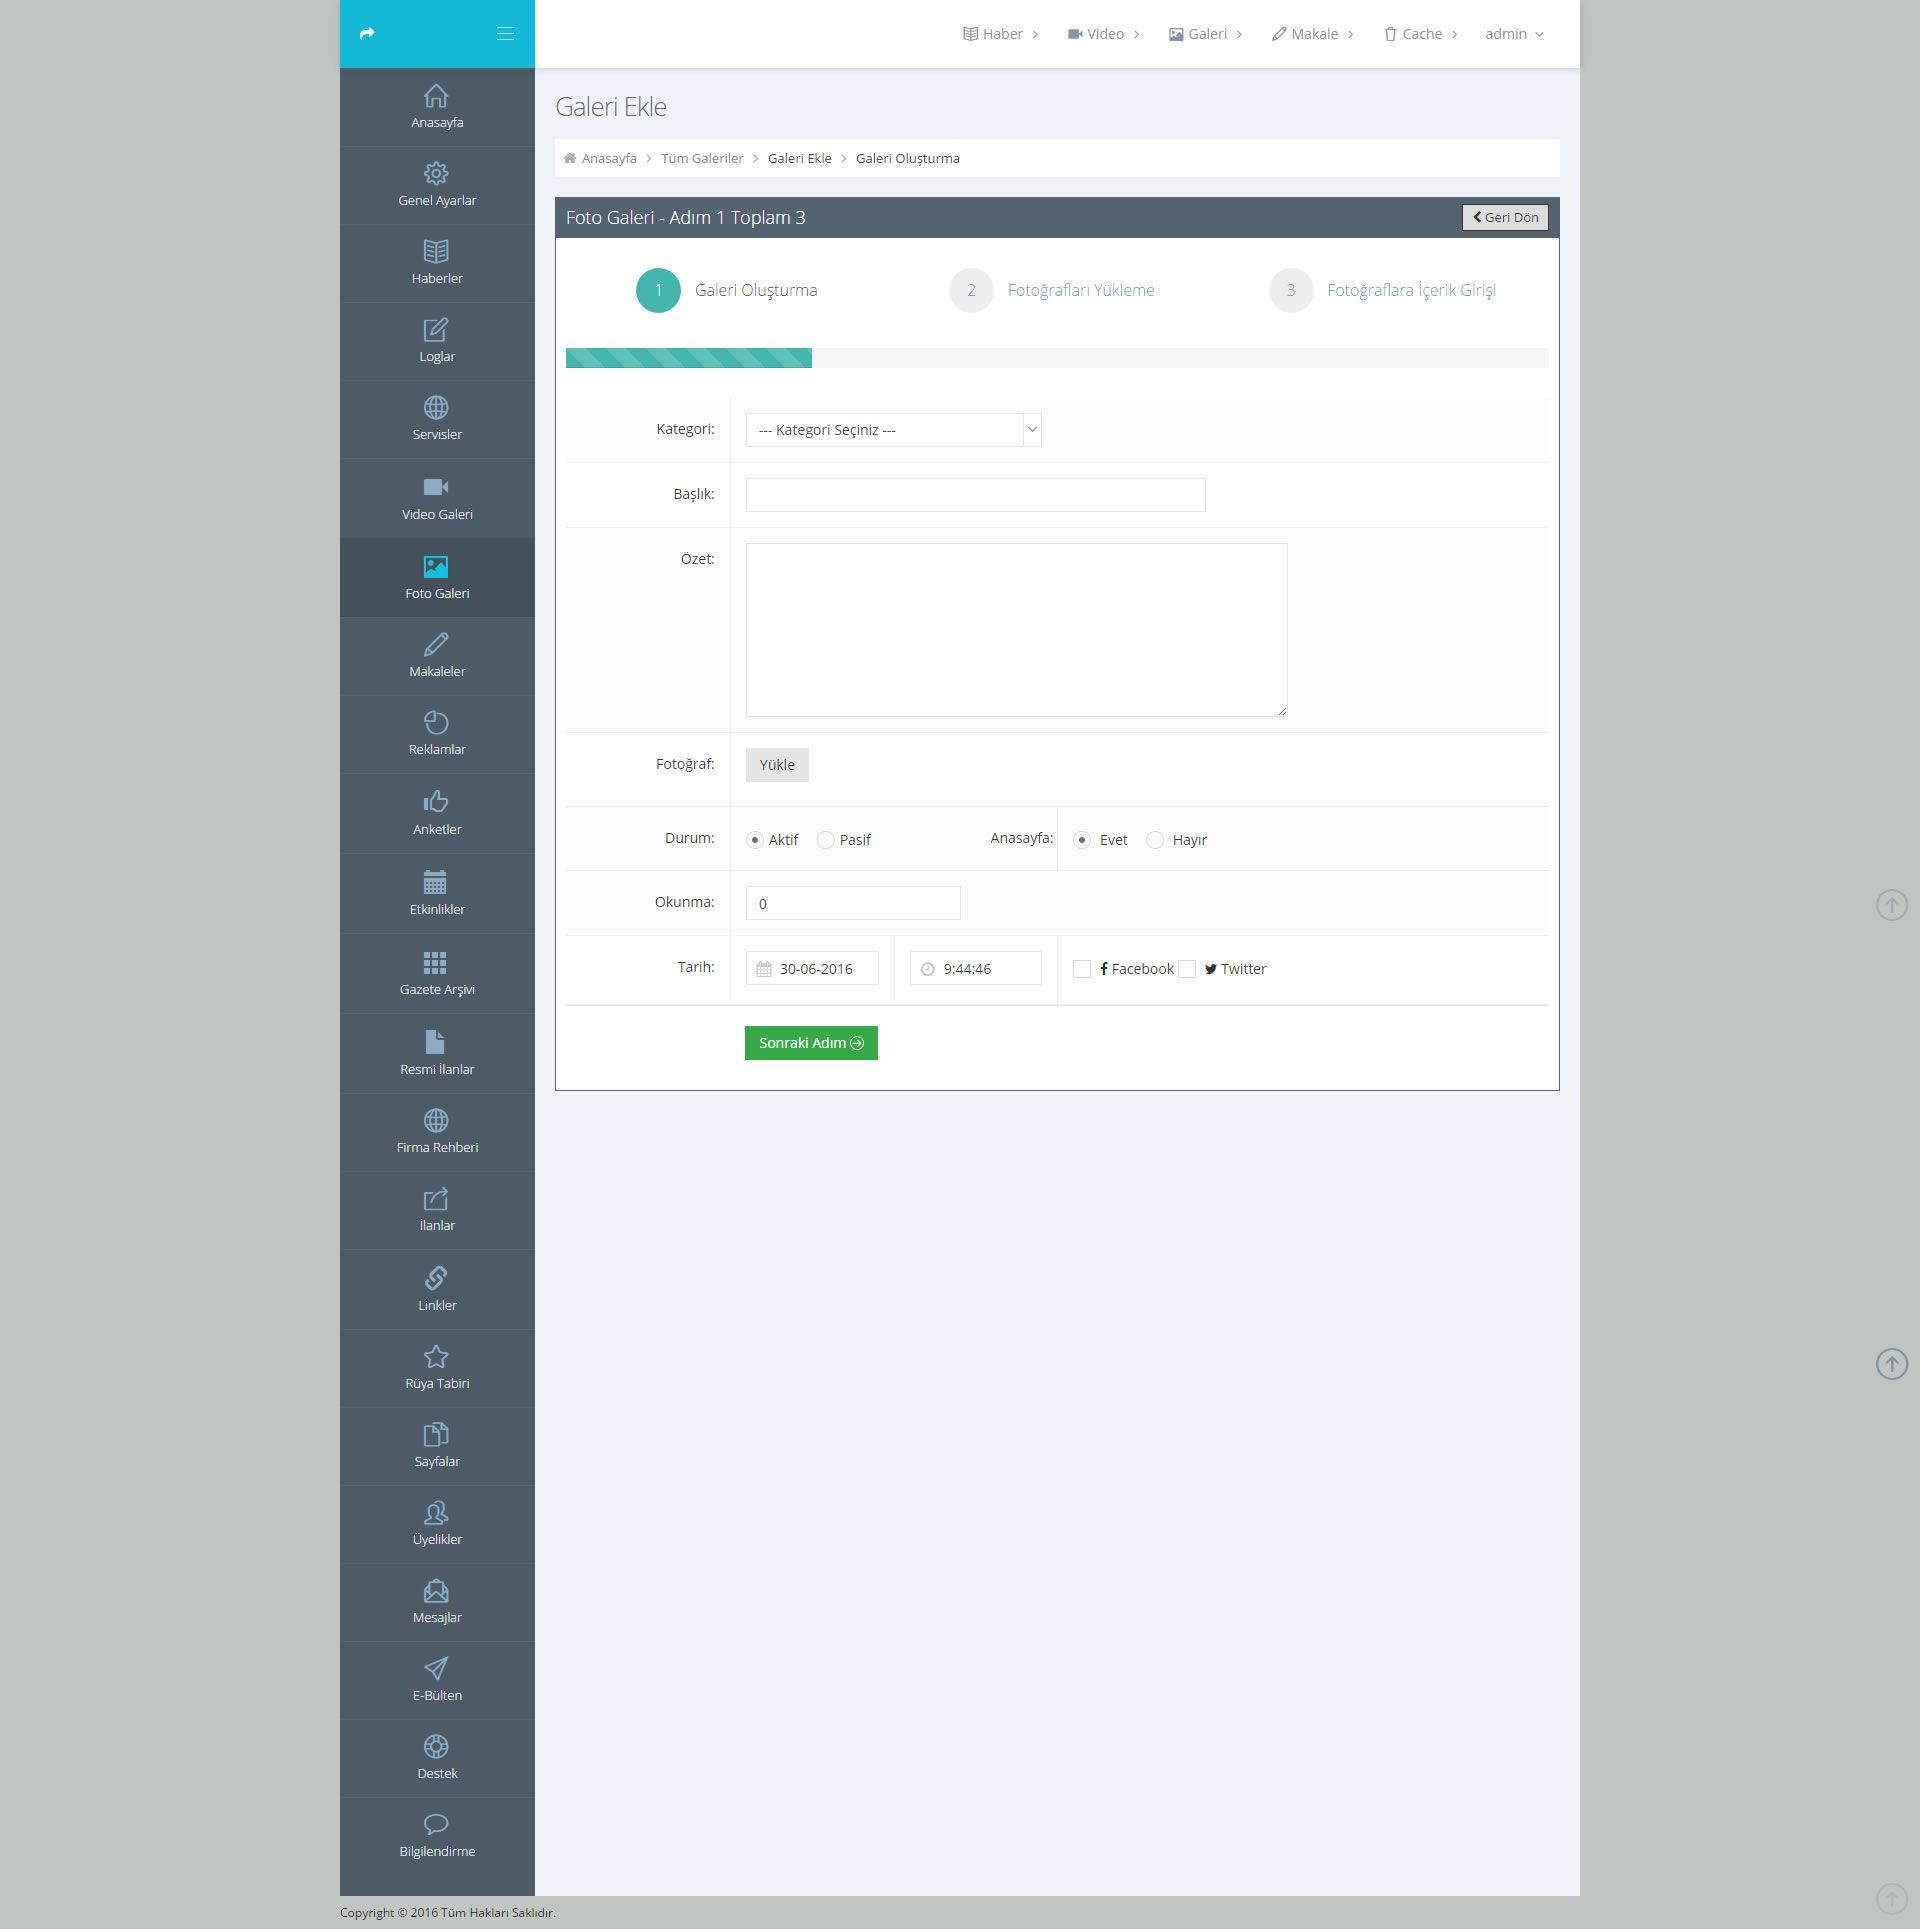This screenshot has height=1929, width=1920.
Task: Select Evet for Anasayfa
Action: (x=1082, y=840)
